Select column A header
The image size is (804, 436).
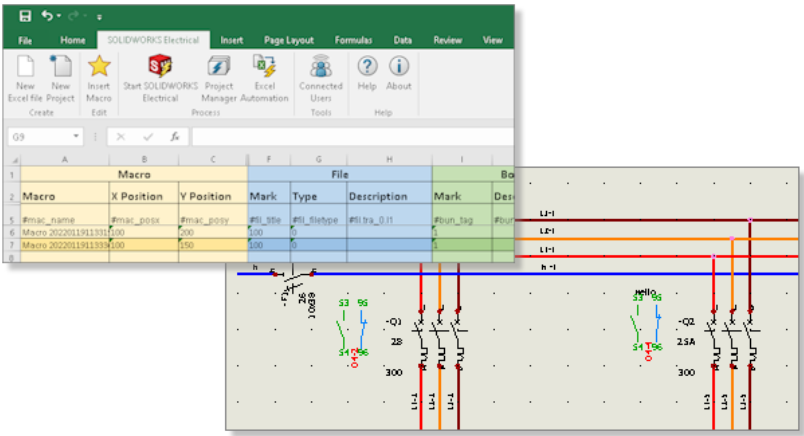click(x=65, y=160)
